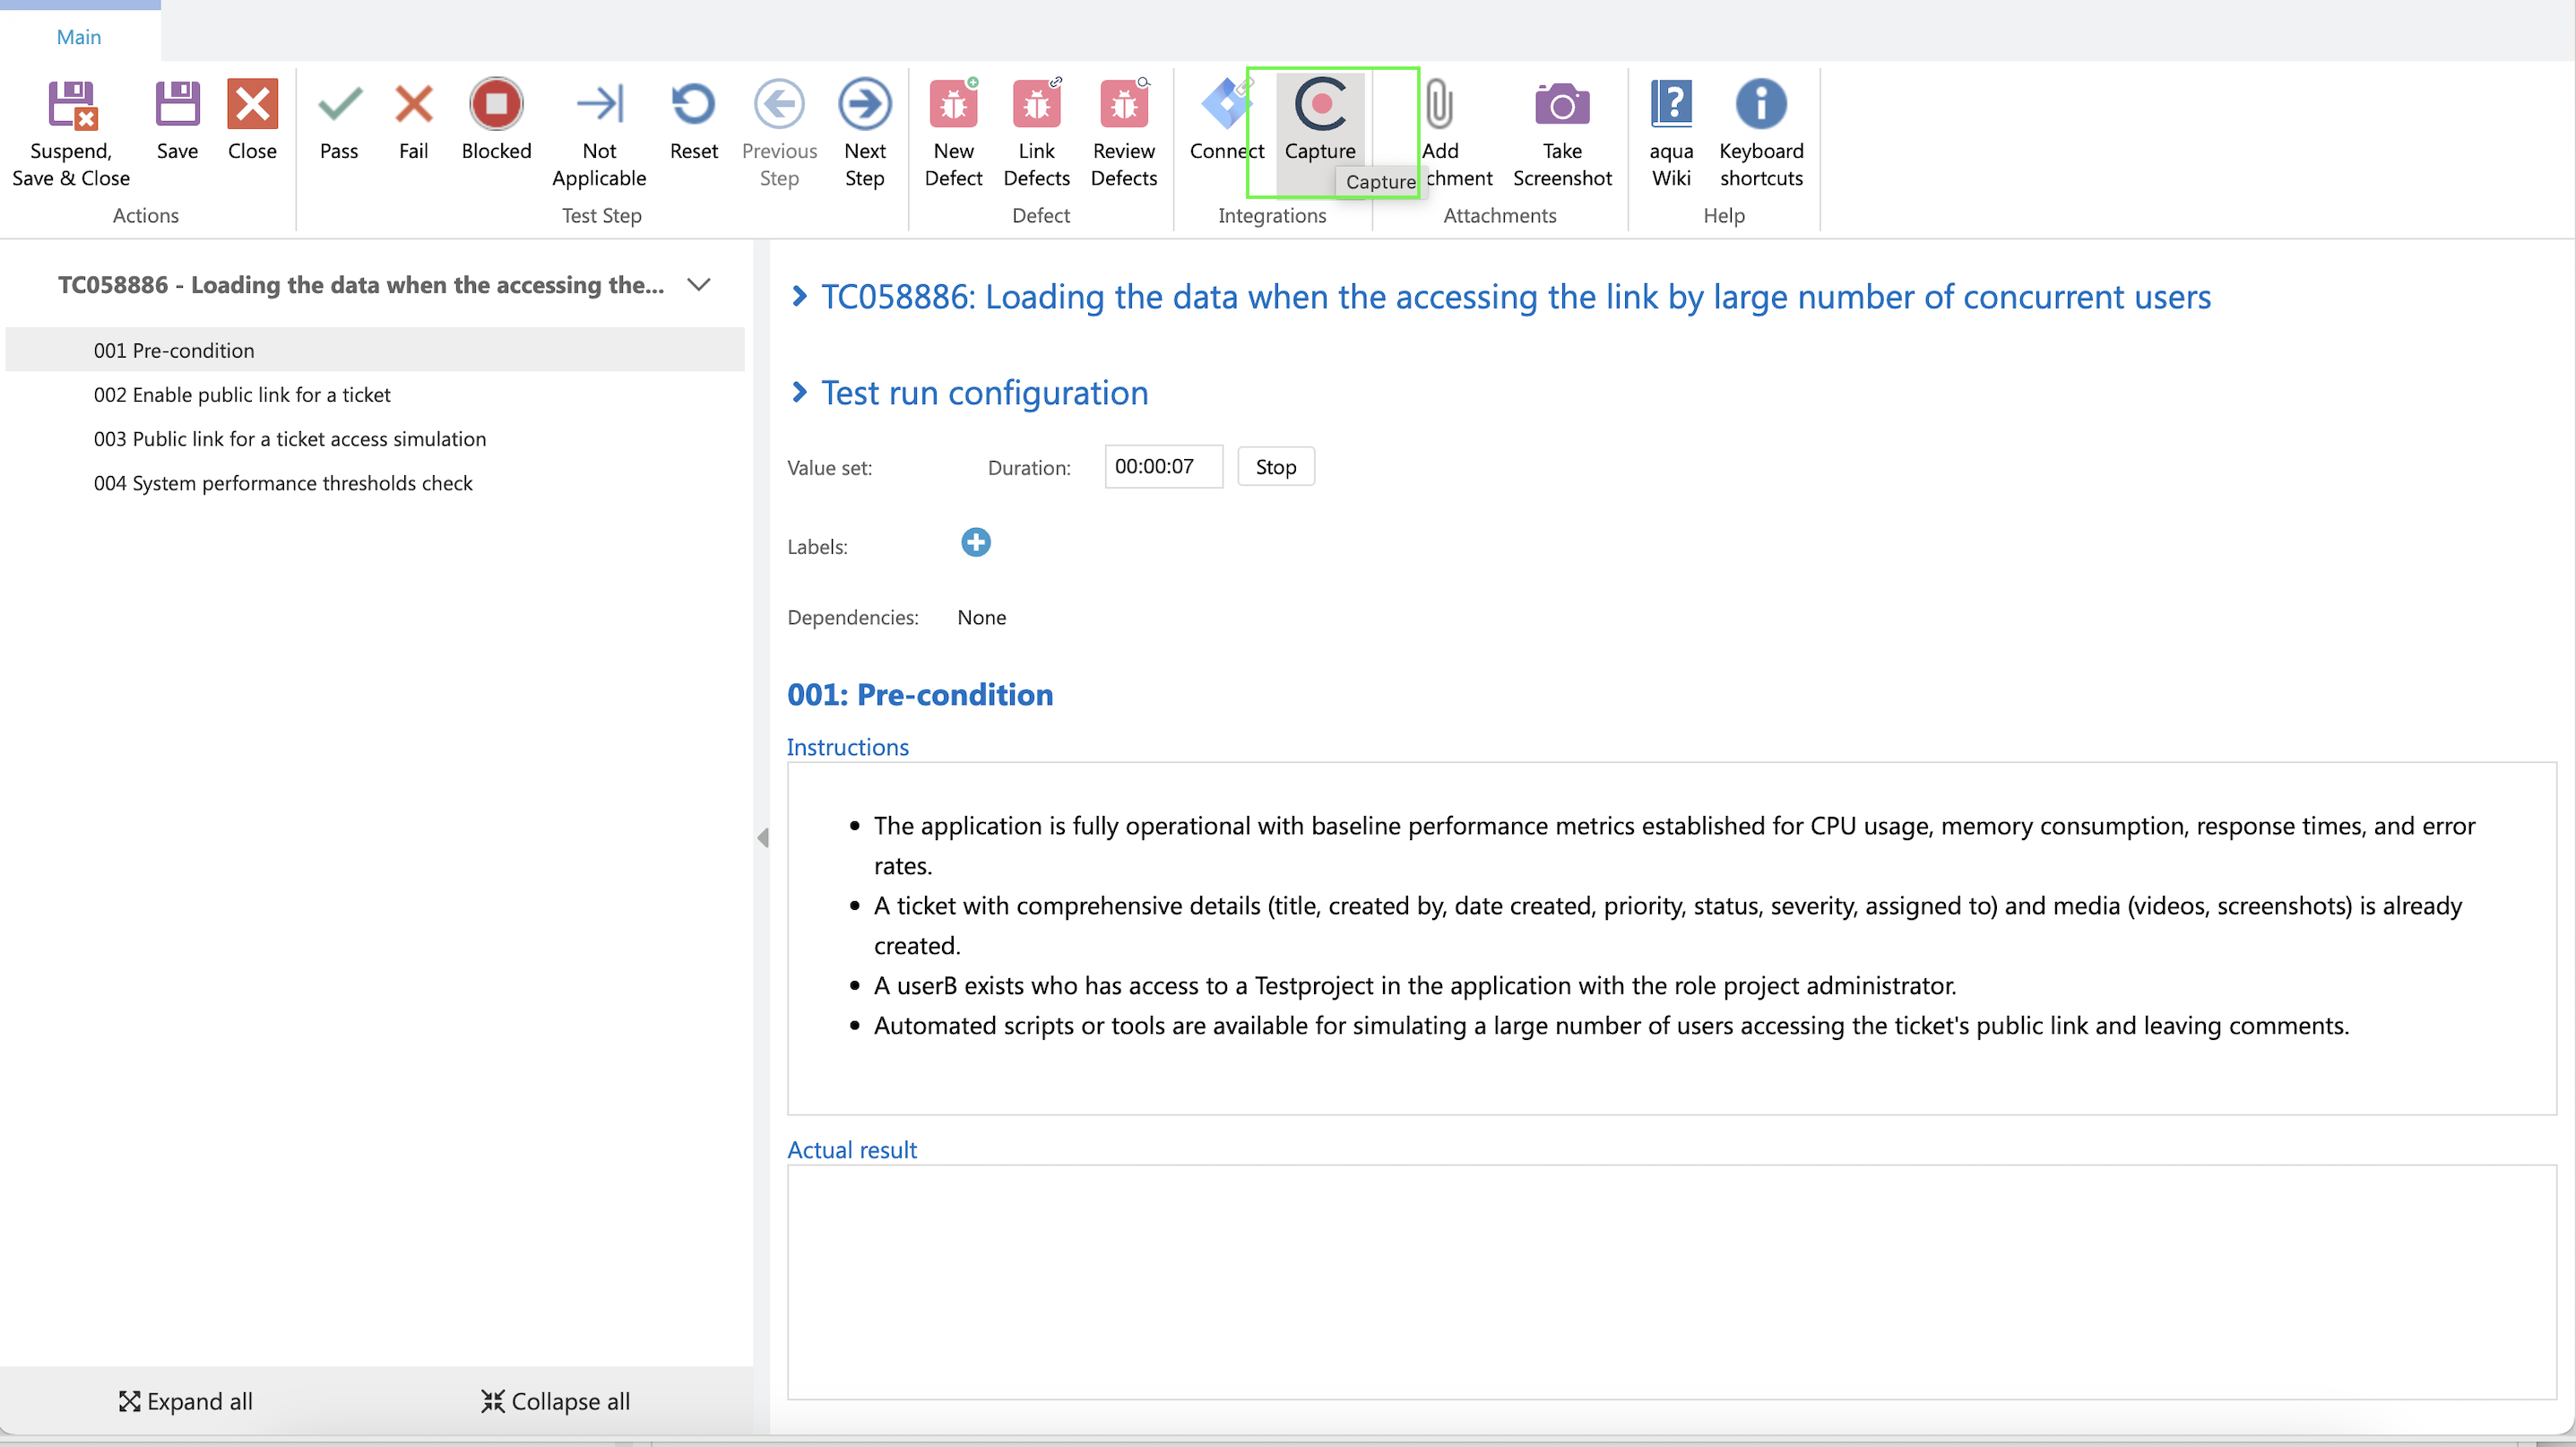Expand the TC058886 title header section
Image resolution: width=2576 pixels, height=1447 pixels.
coord(799,297)
